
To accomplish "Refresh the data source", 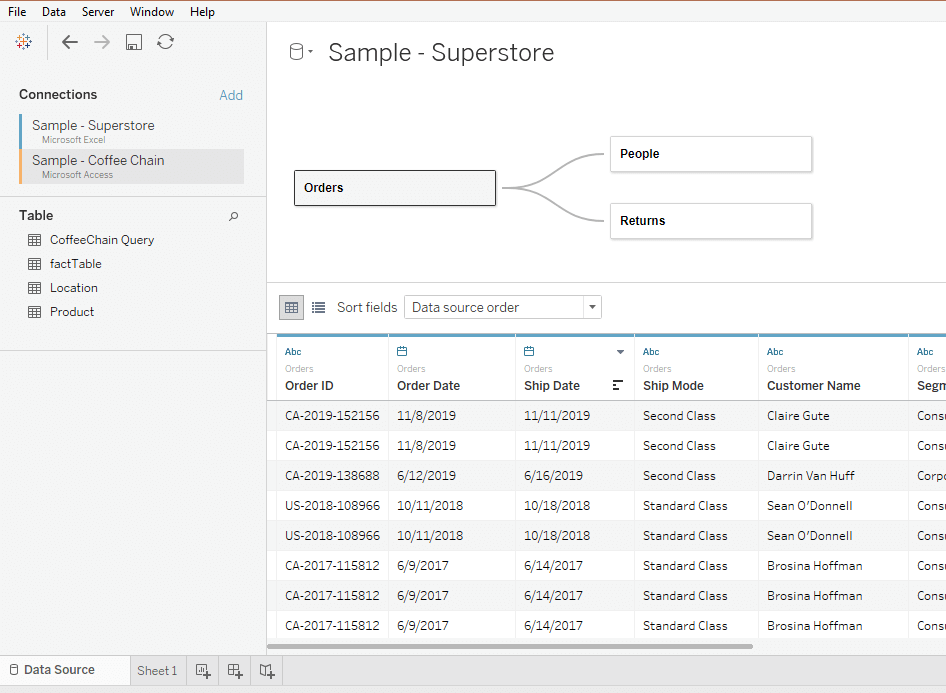I will click(x=166, y=42).
